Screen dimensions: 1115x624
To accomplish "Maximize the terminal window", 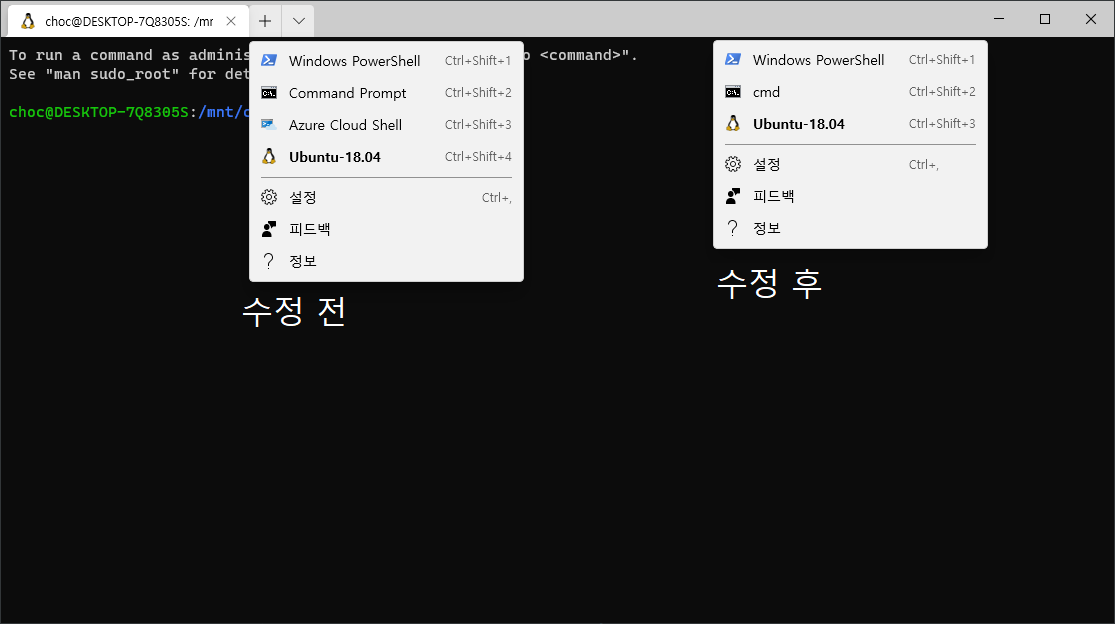I will [1045, 19].
